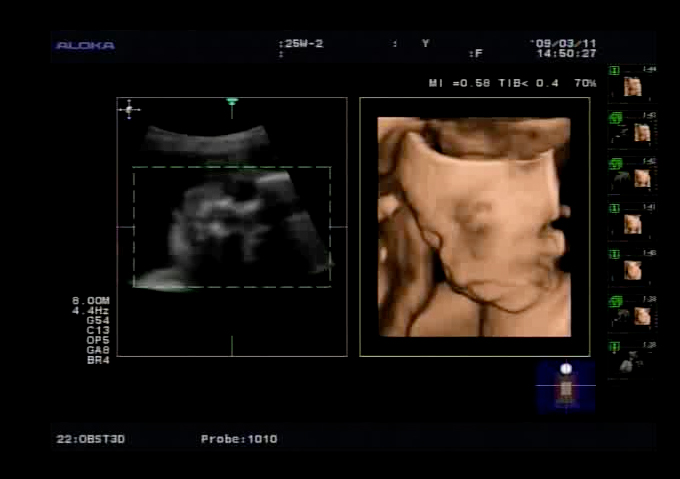Click green frame icon beside thumbnail 1-42
This screenshot has width=680, height=479.
615,163
